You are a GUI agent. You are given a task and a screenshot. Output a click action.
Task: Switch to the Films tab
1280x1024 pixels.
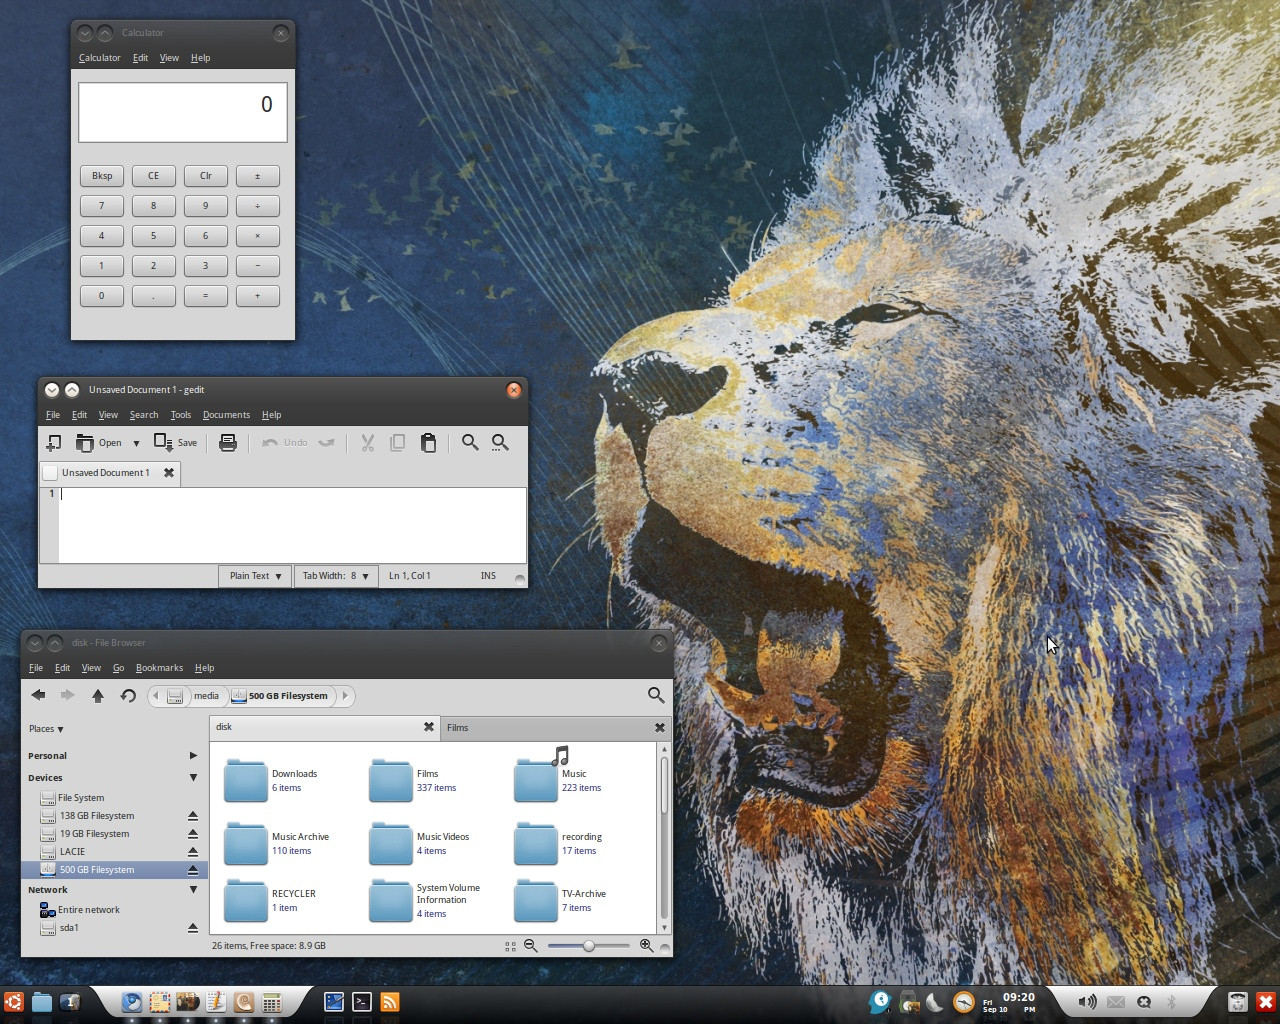[540, 728]
